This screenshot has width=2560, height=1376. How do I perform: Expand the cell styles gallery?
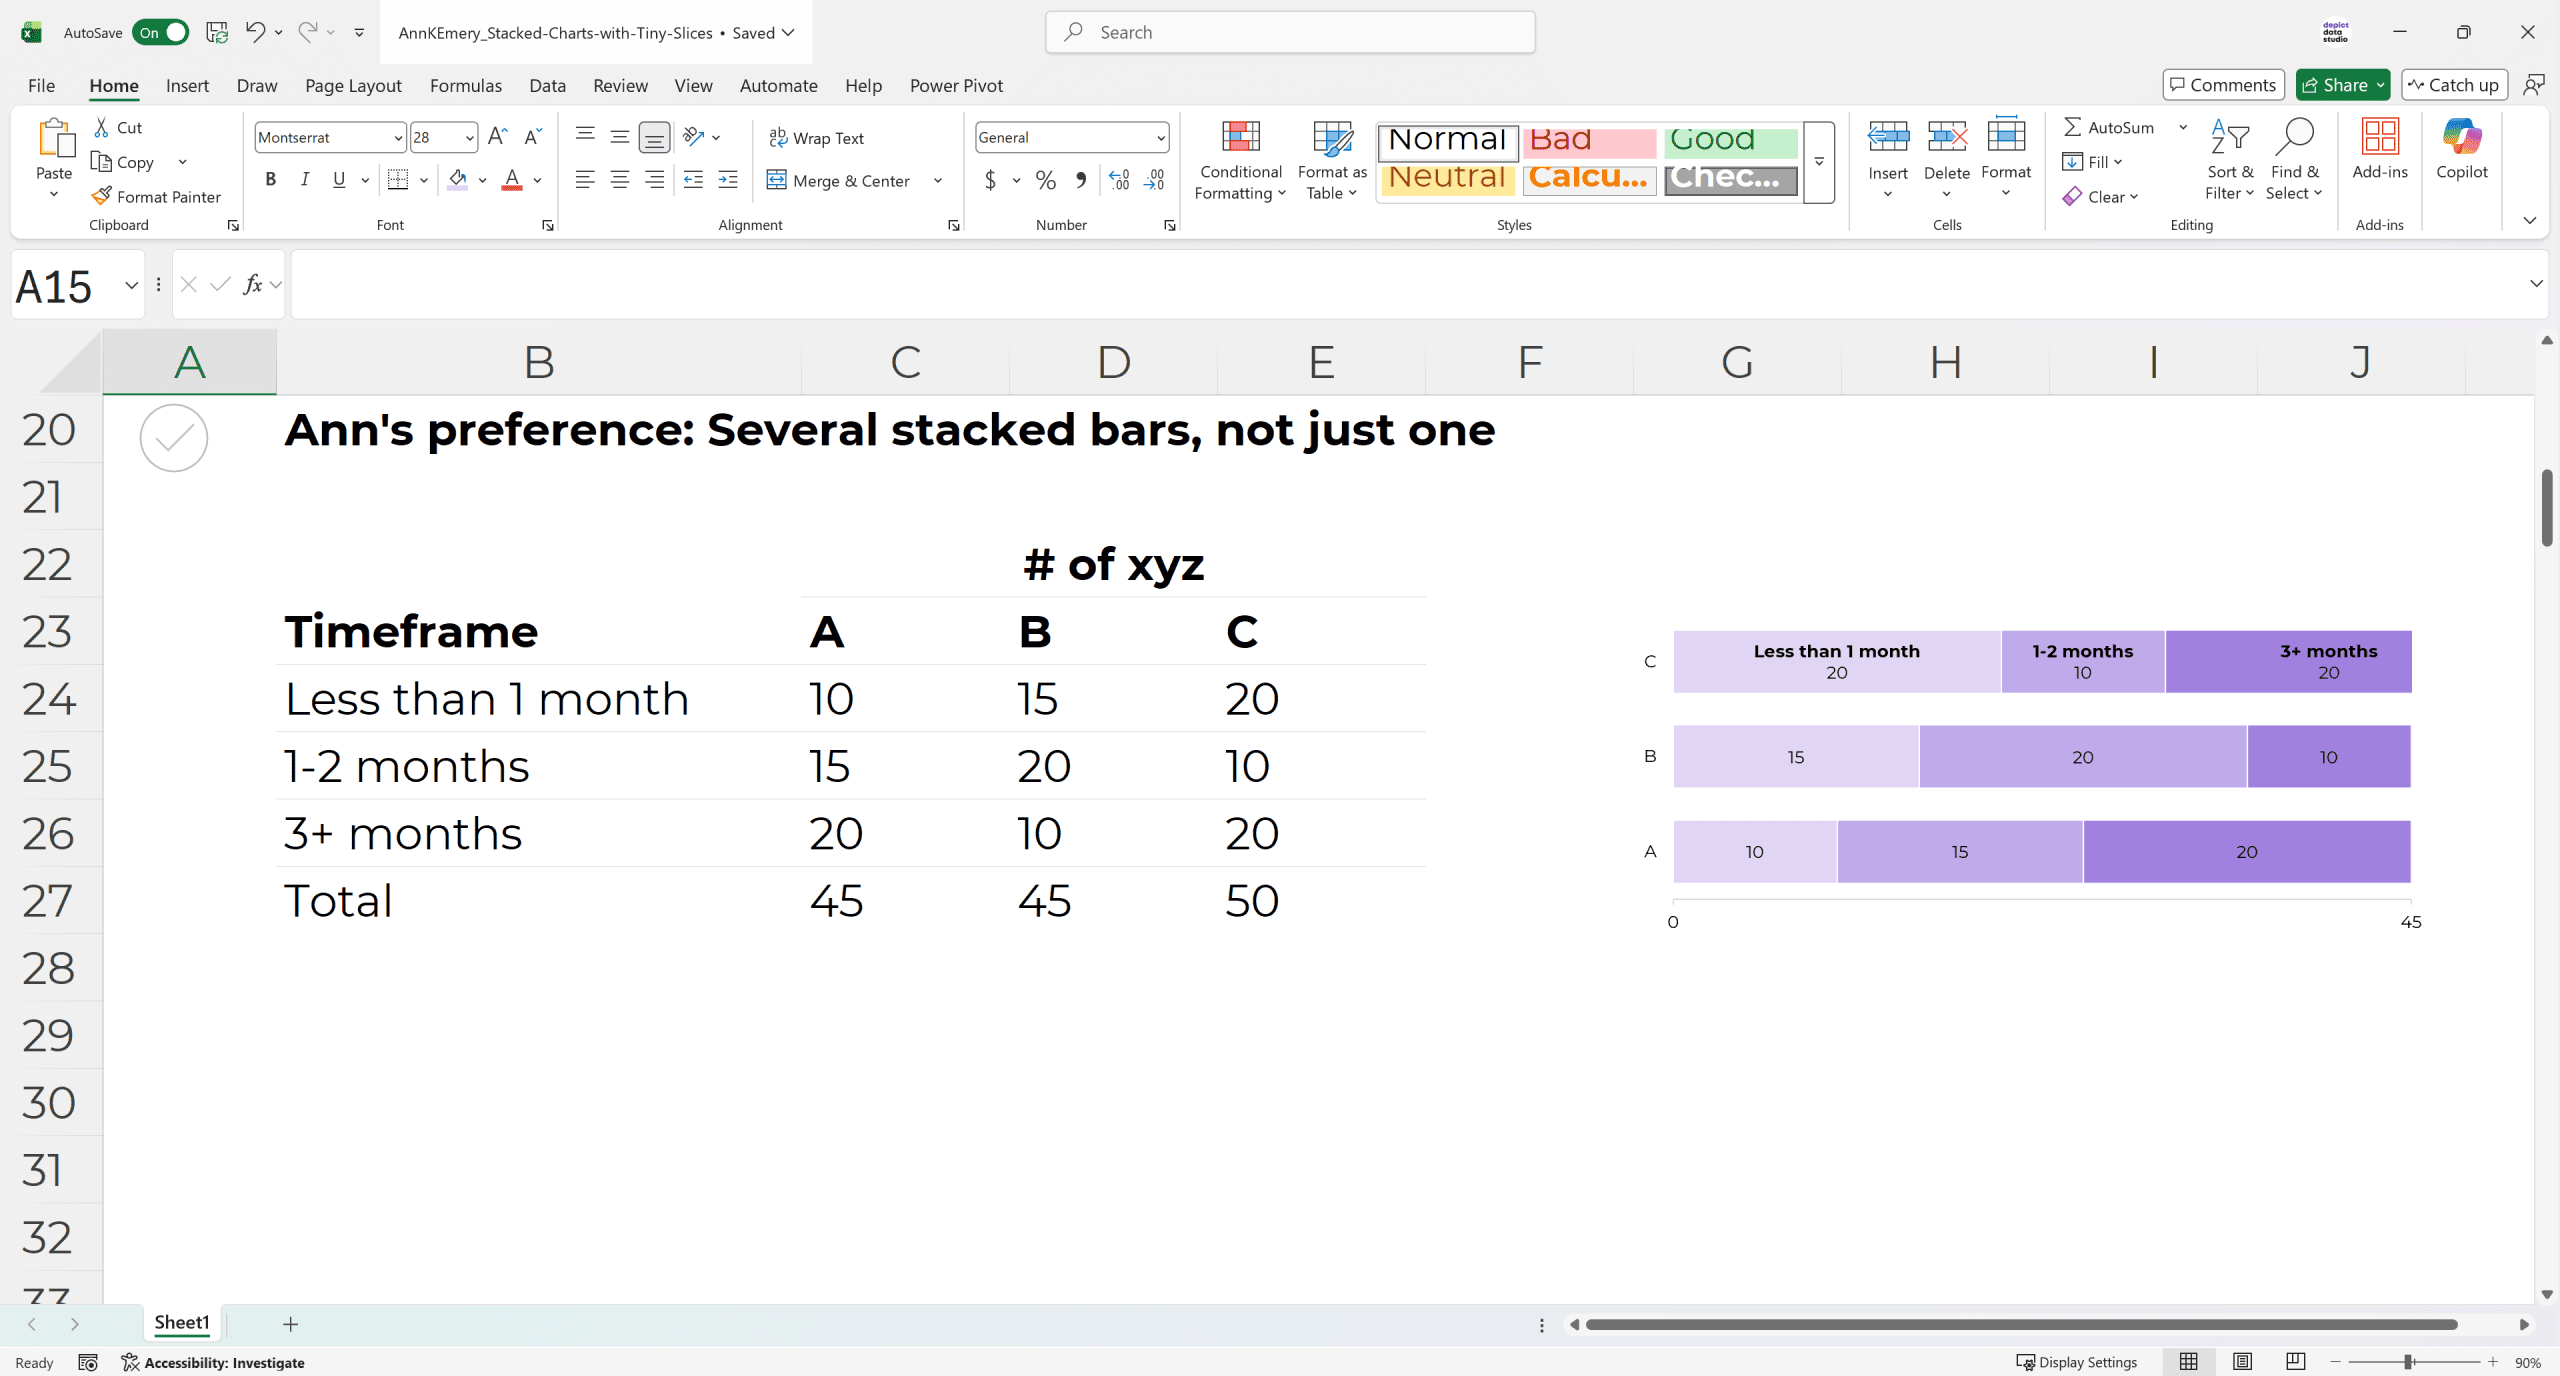click(x=1819, y=162)
